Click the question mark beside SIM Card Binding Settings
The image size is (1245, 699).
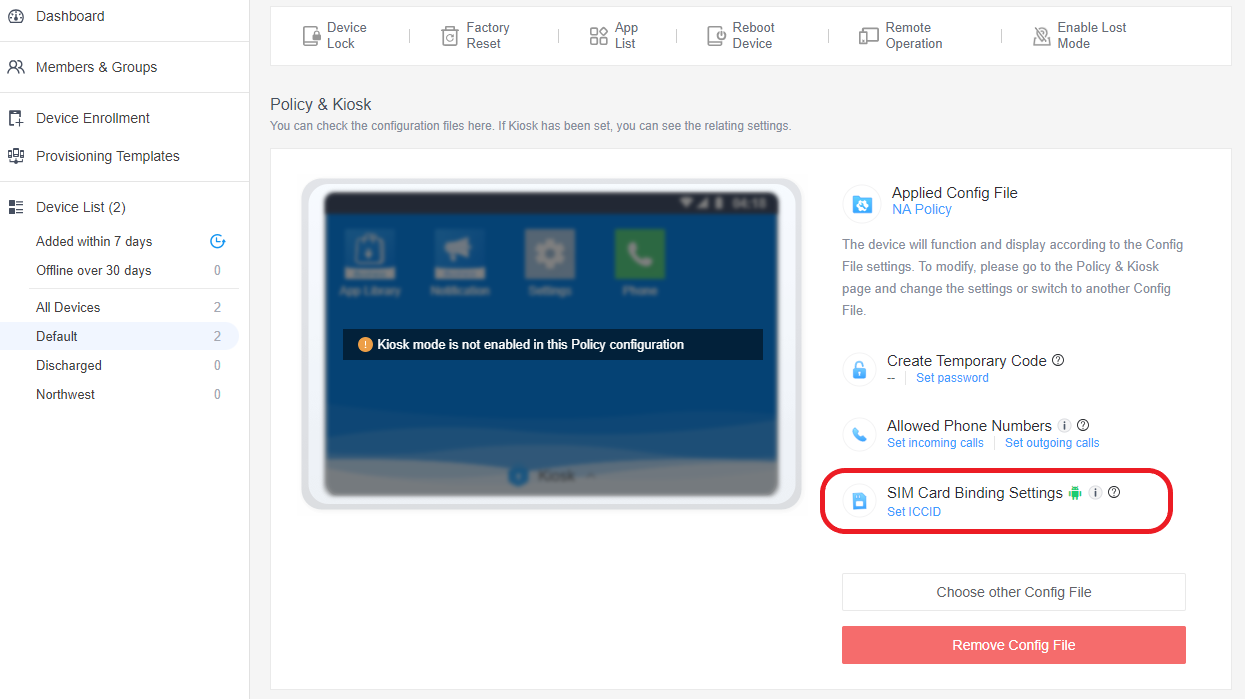1114,492
